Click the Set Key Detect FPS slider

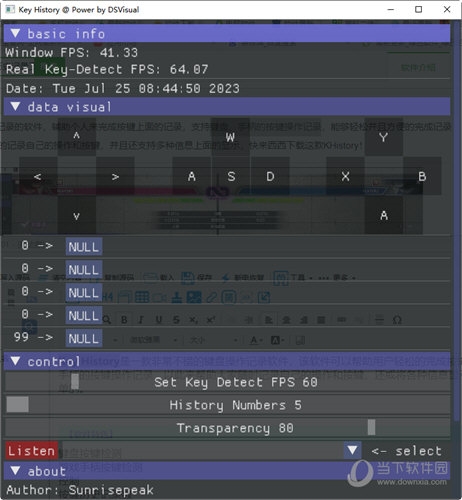[x=227, y=382]
